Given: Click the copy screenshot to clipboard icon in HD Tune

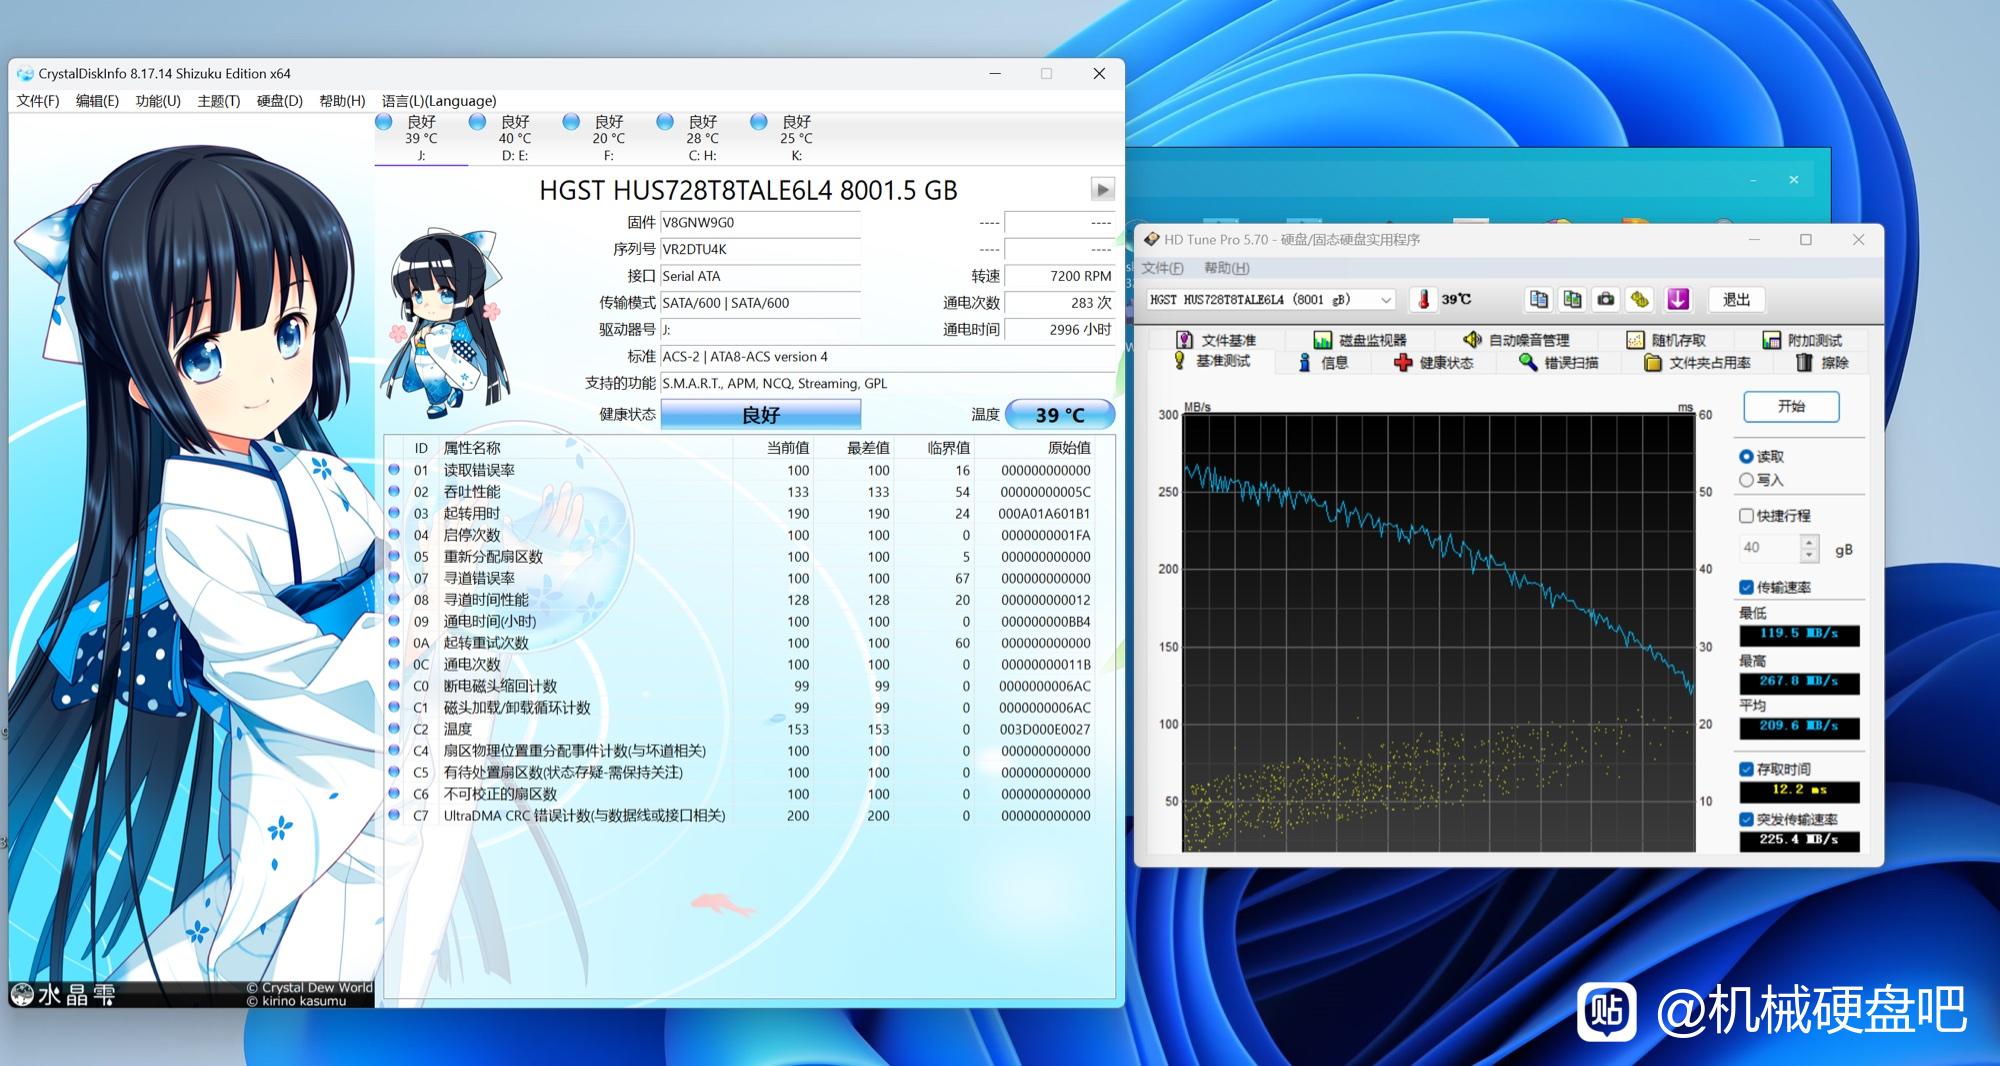Looking at the screenshot, I should point(1572,299).
